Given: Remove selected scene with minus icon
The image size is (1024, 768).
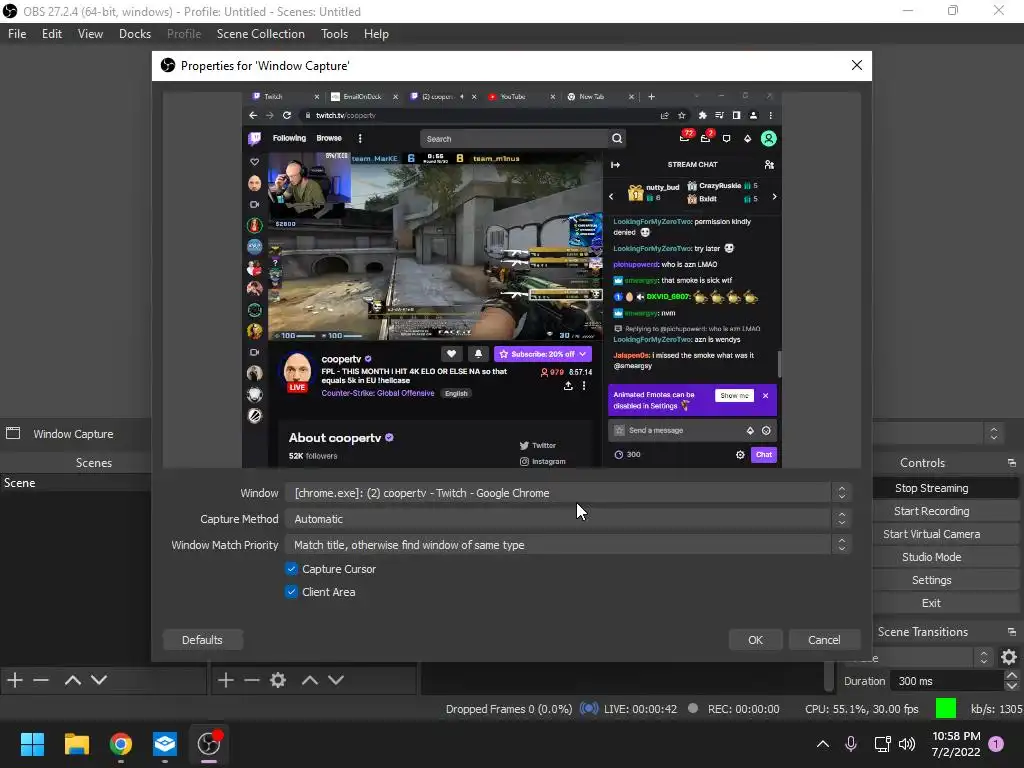Looking at the screenshot, I should pos(41,680).
